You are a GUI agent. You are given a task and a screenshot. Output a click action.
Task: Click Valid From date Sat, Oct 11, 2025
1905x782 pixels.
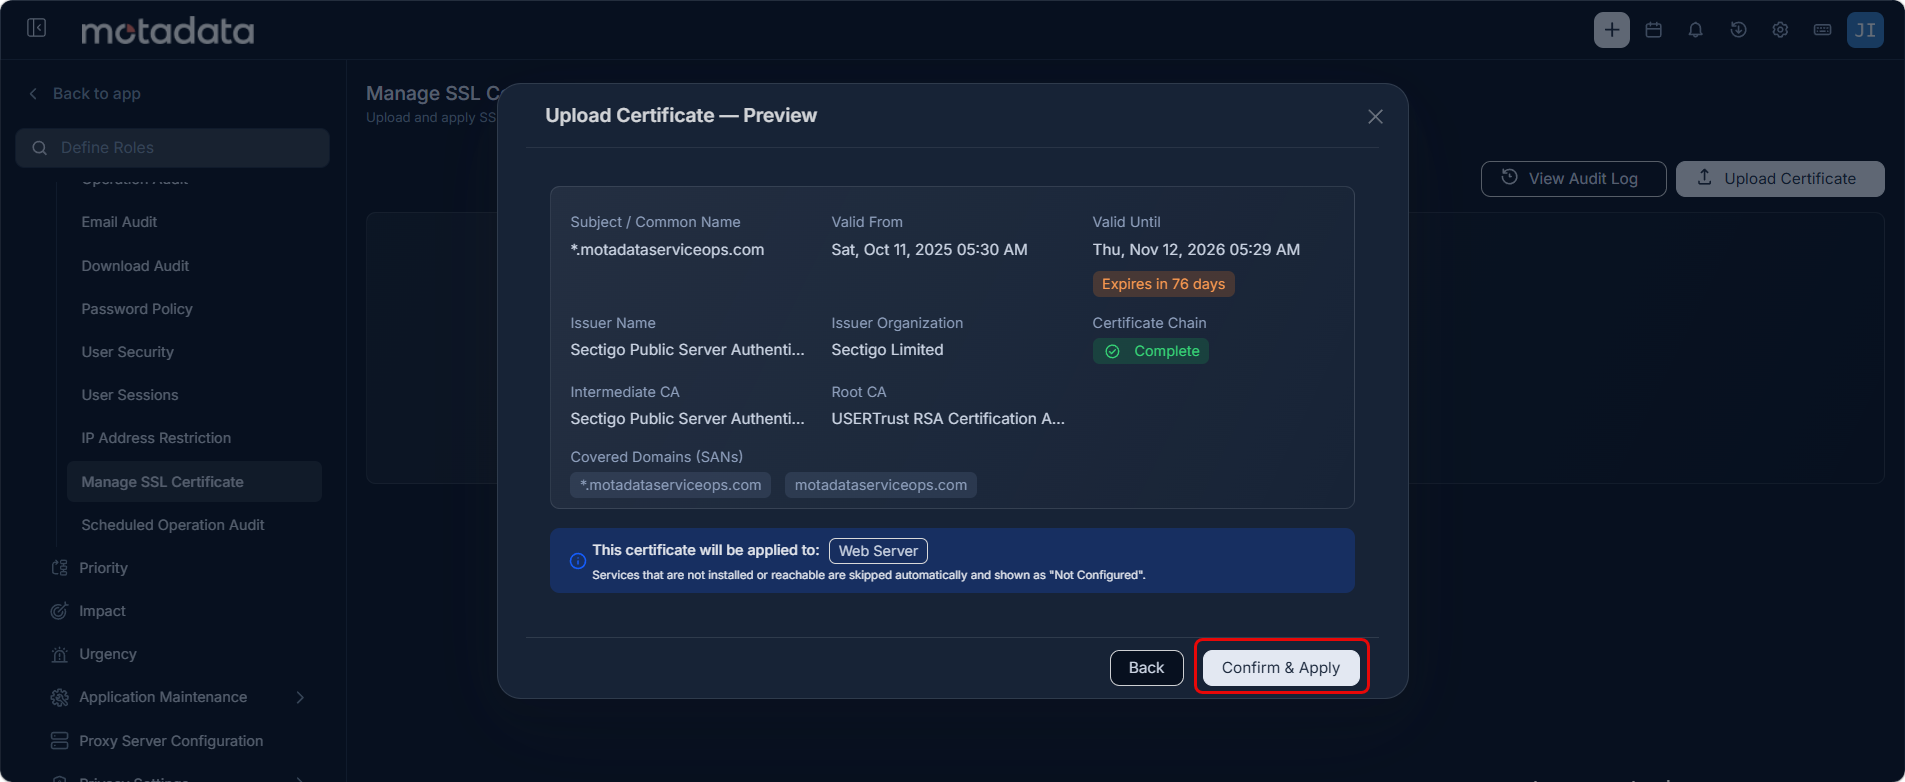click(929, 250)
